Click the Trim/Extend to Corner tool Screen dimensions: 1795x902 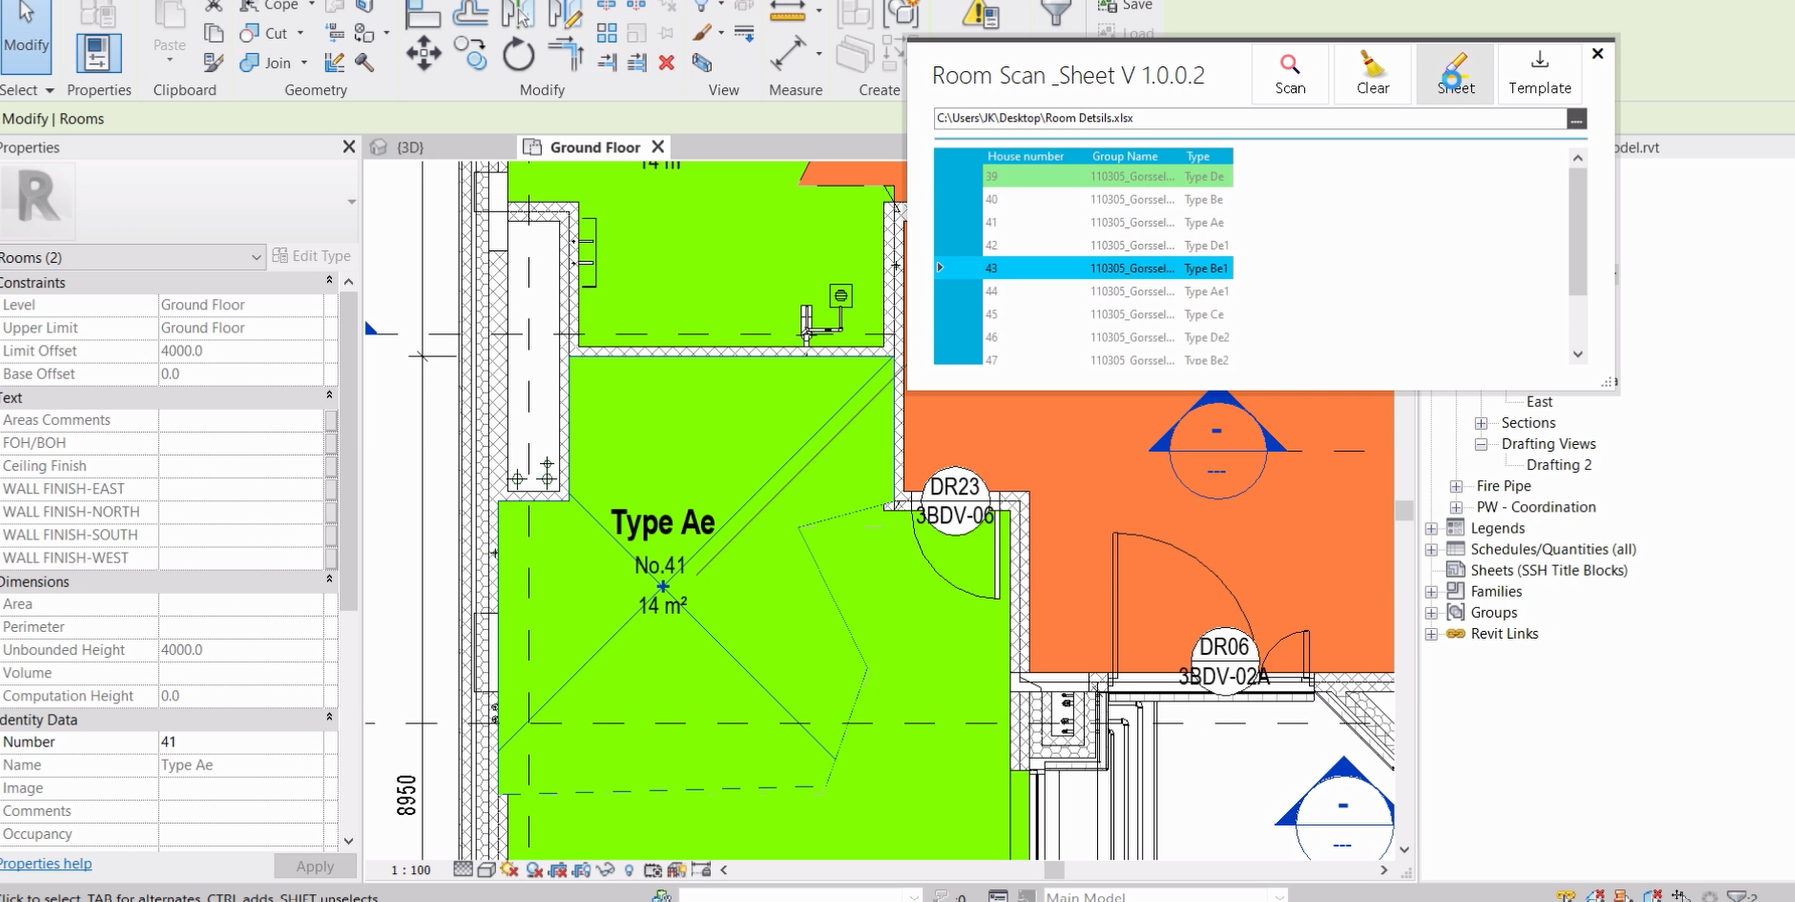(x=566, y=53)
